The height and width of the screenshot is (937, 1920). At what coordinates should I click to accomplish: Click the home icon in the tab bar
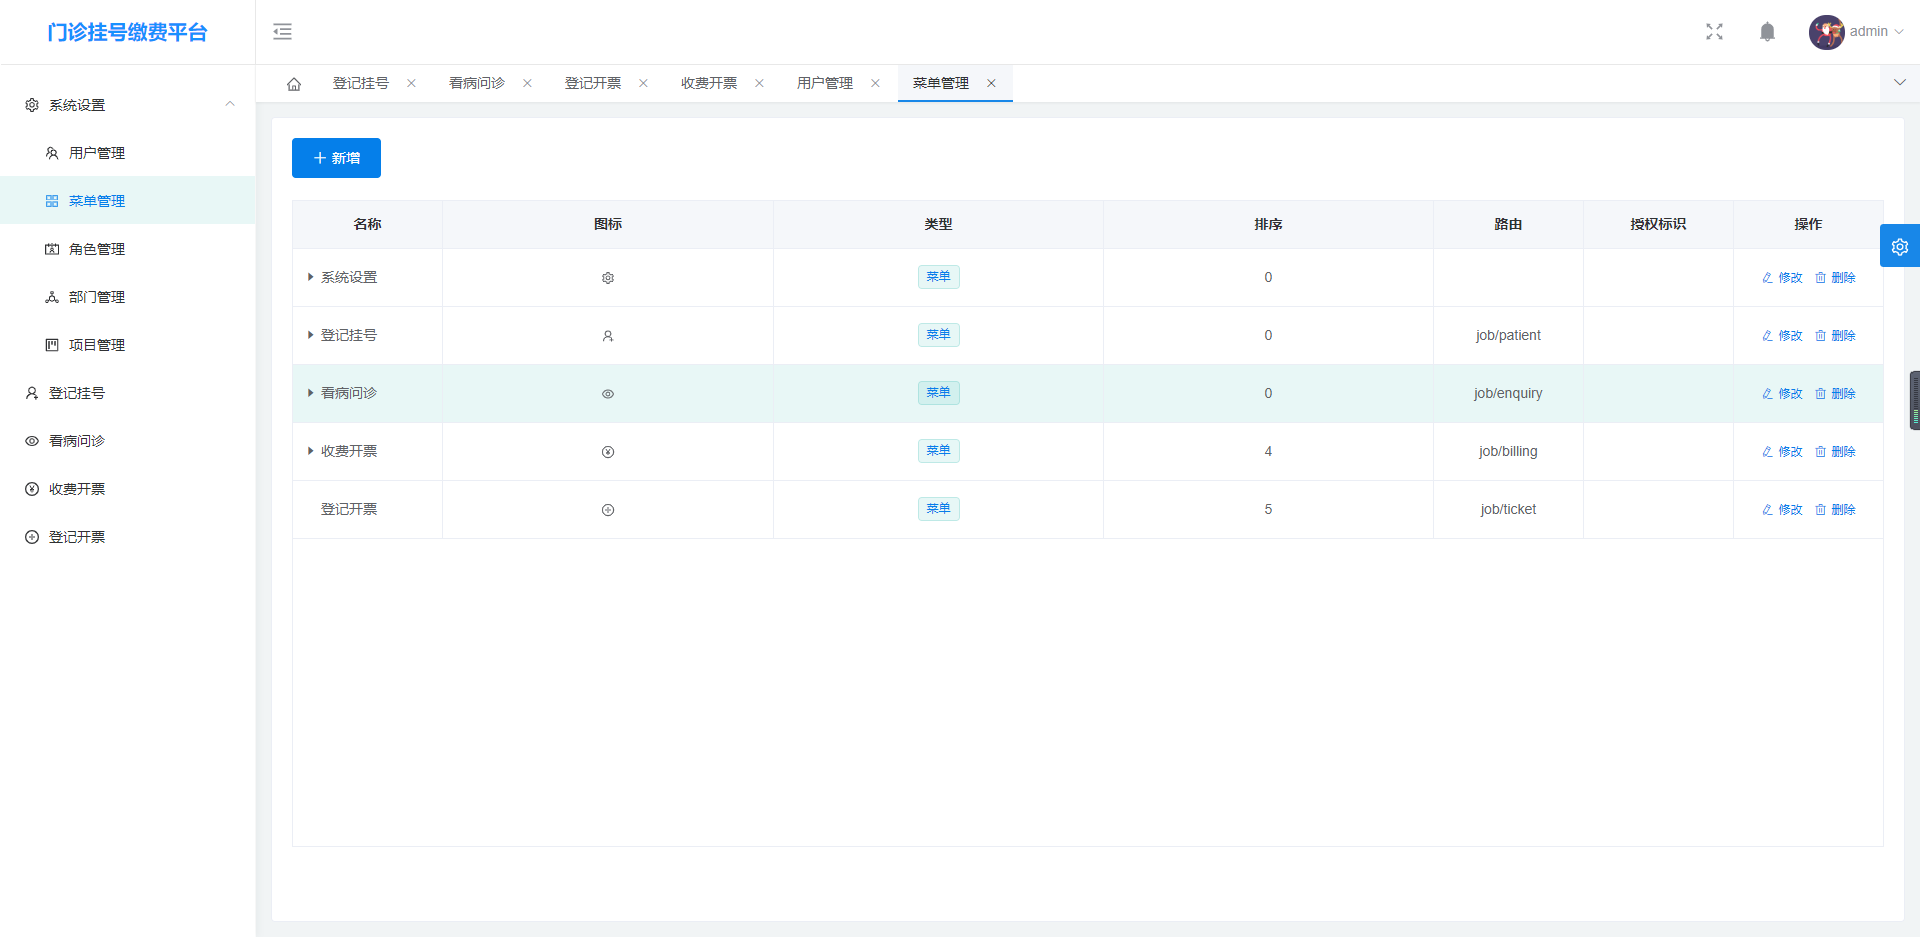tap(294, 83)
